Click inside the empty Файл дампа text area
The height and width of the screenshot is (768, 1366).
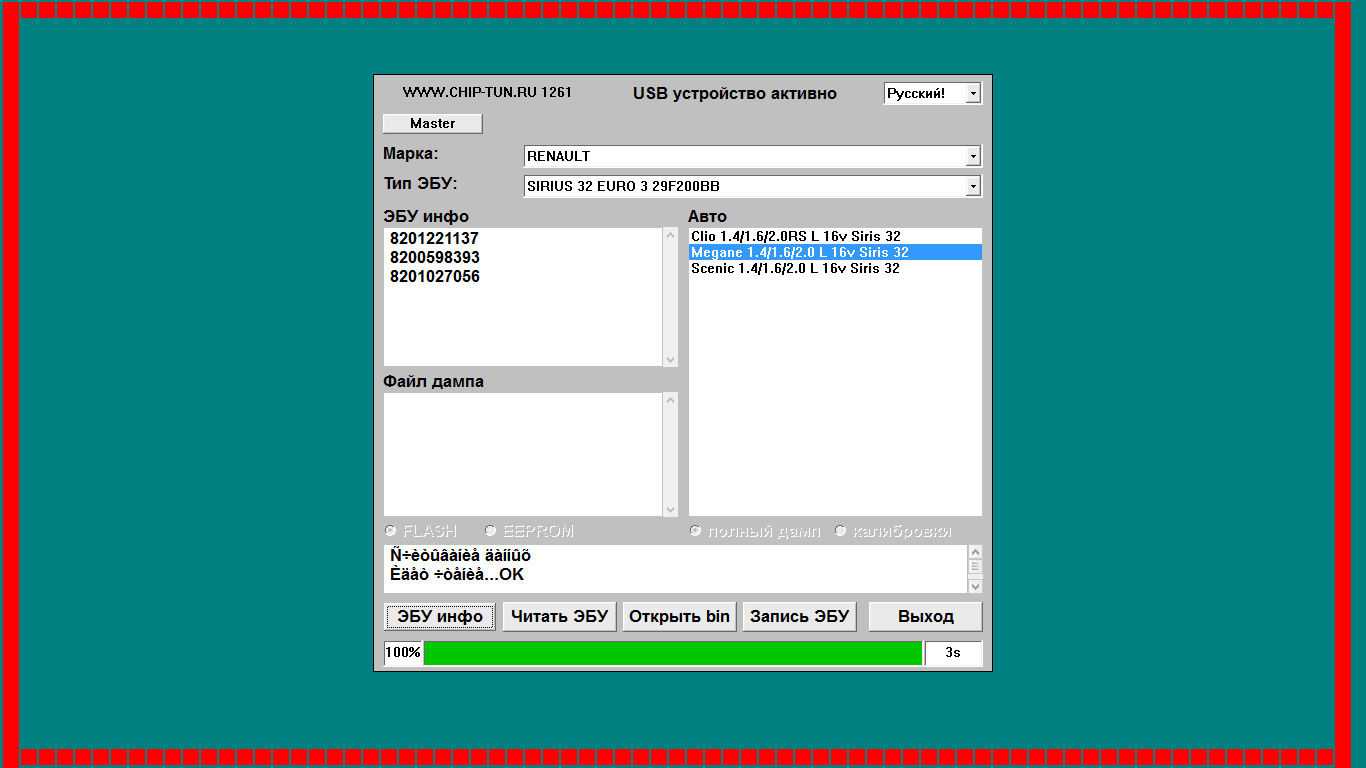tap(523, 454)
